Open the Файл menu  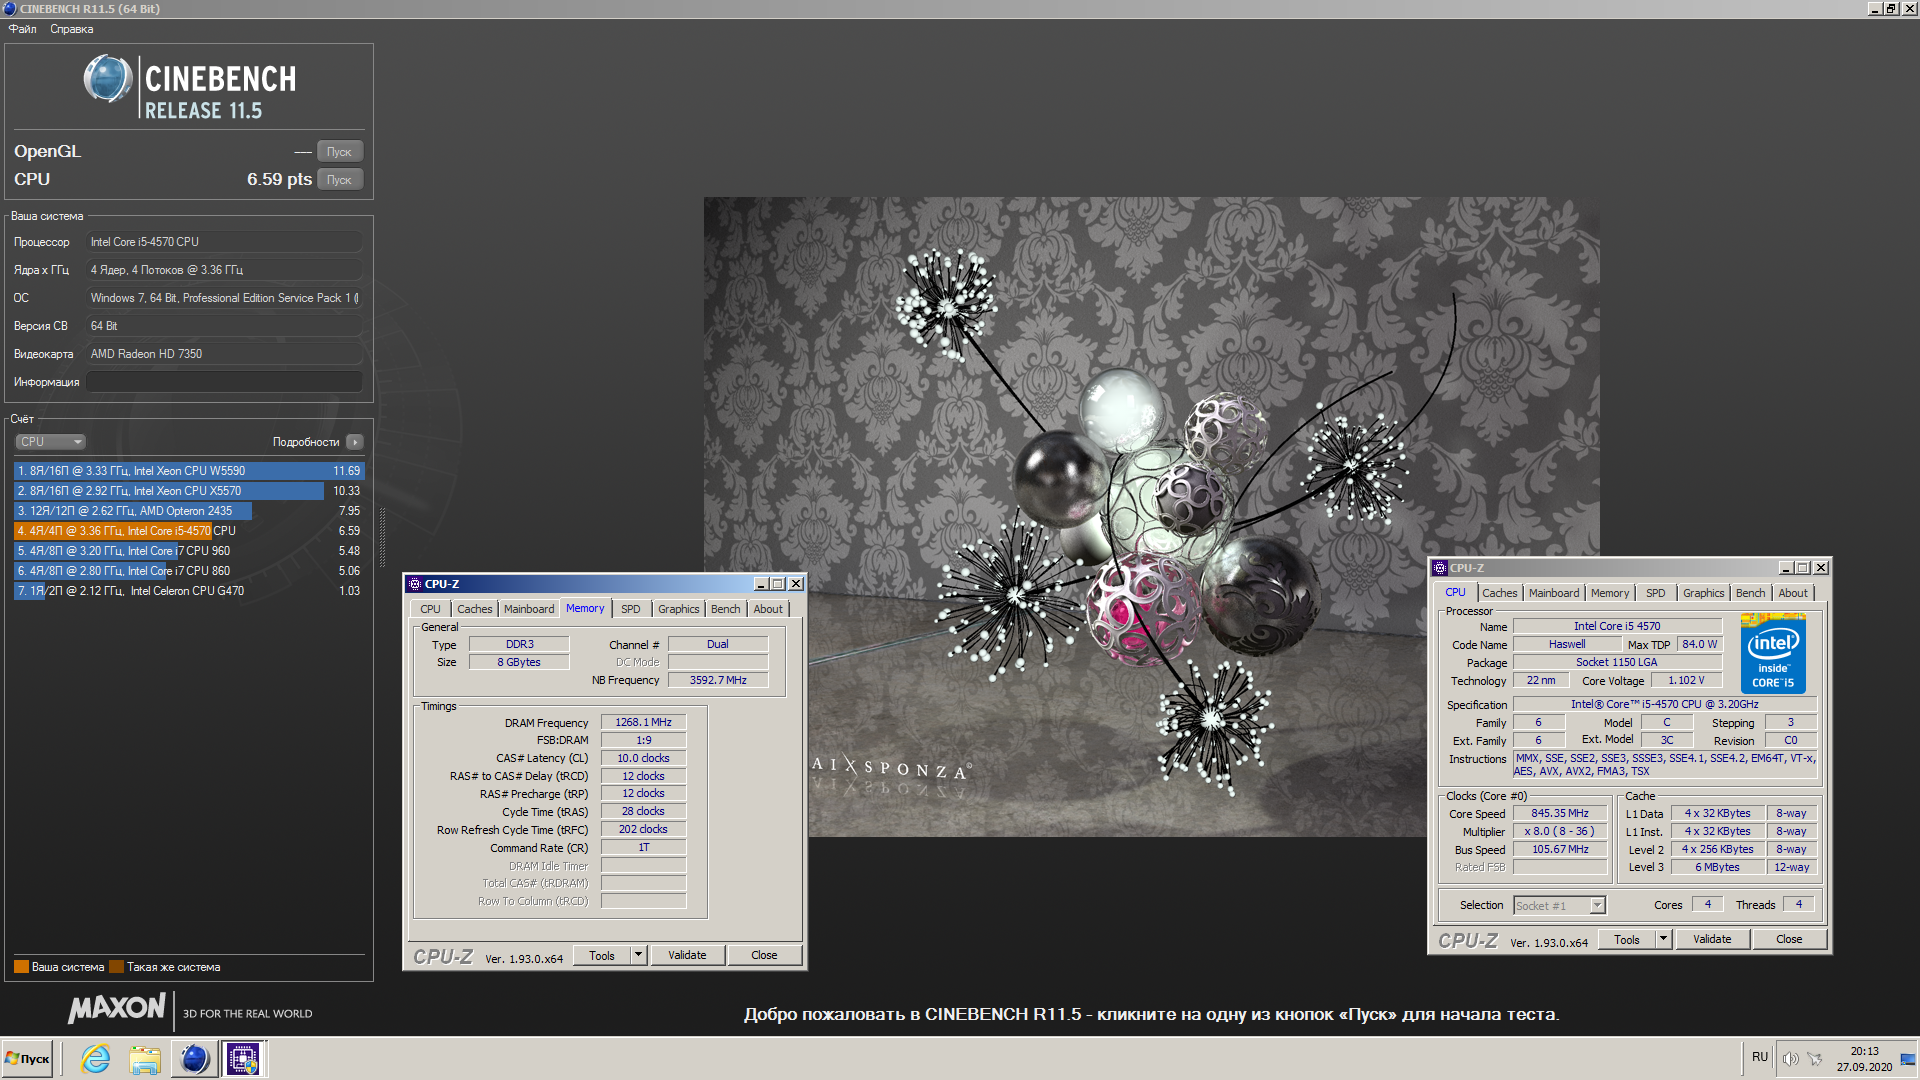(x=22, y=29)
